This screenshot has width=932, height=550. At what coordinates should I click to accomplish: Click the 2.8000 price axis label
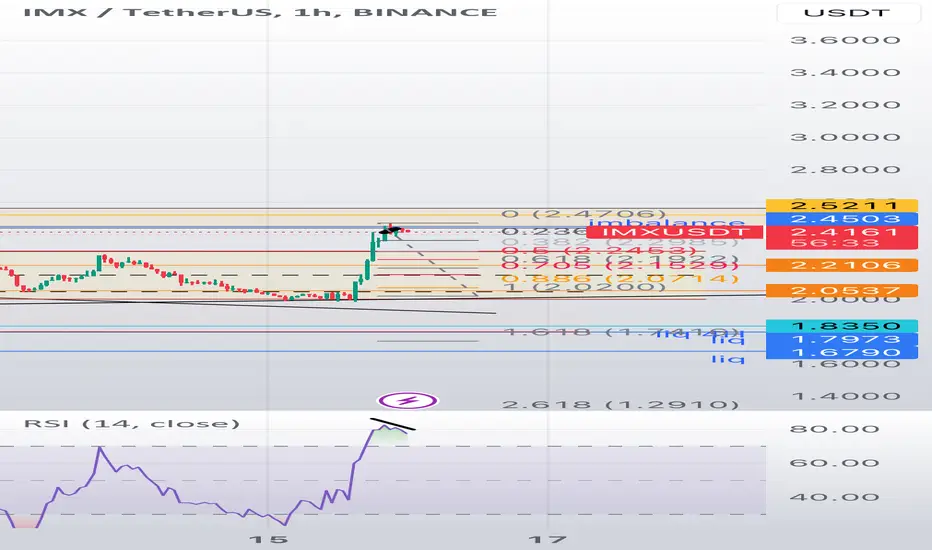pos(845,169)
